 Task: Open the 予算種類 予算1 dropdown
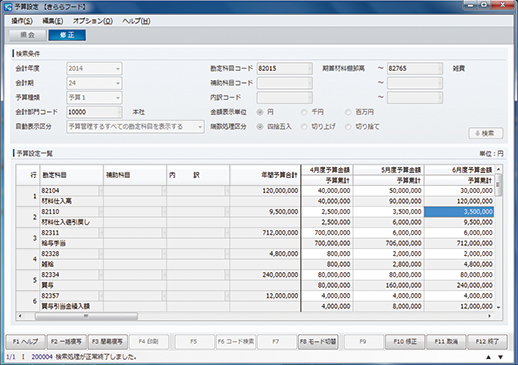coord(94,97)
